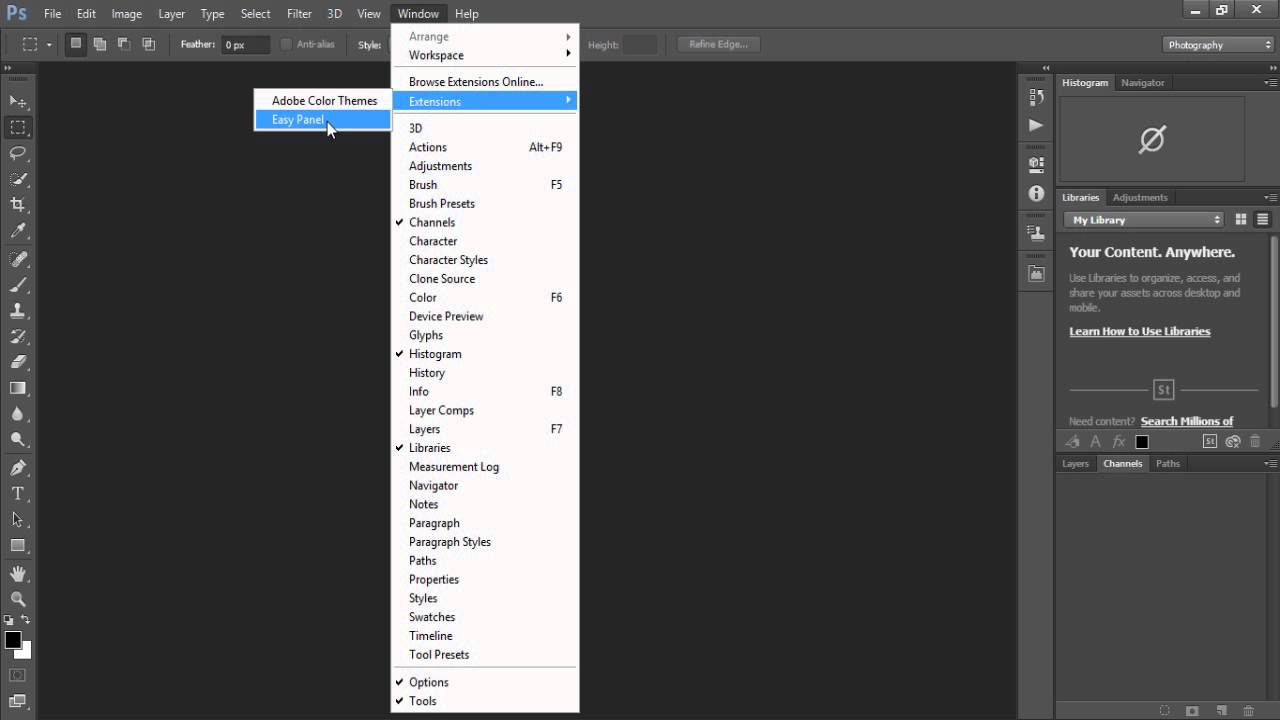Image resolution: width=1280 pixels, height=720 pixels.
Task: Select the Lasso tool
Action: pos(18,153)
